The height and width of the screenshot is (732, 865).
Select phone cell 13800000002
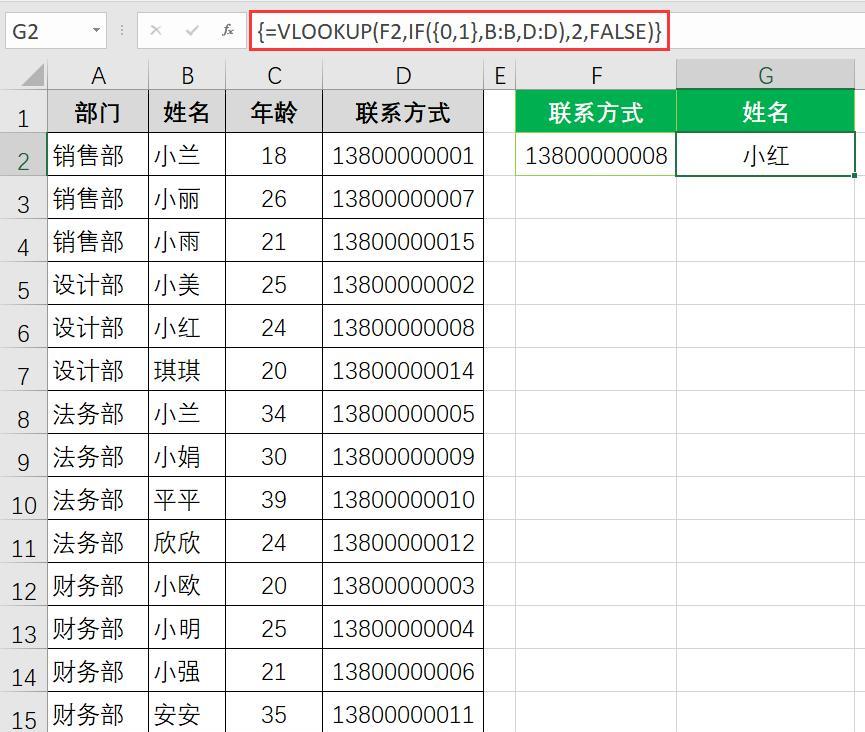click(x=403, y=284)
